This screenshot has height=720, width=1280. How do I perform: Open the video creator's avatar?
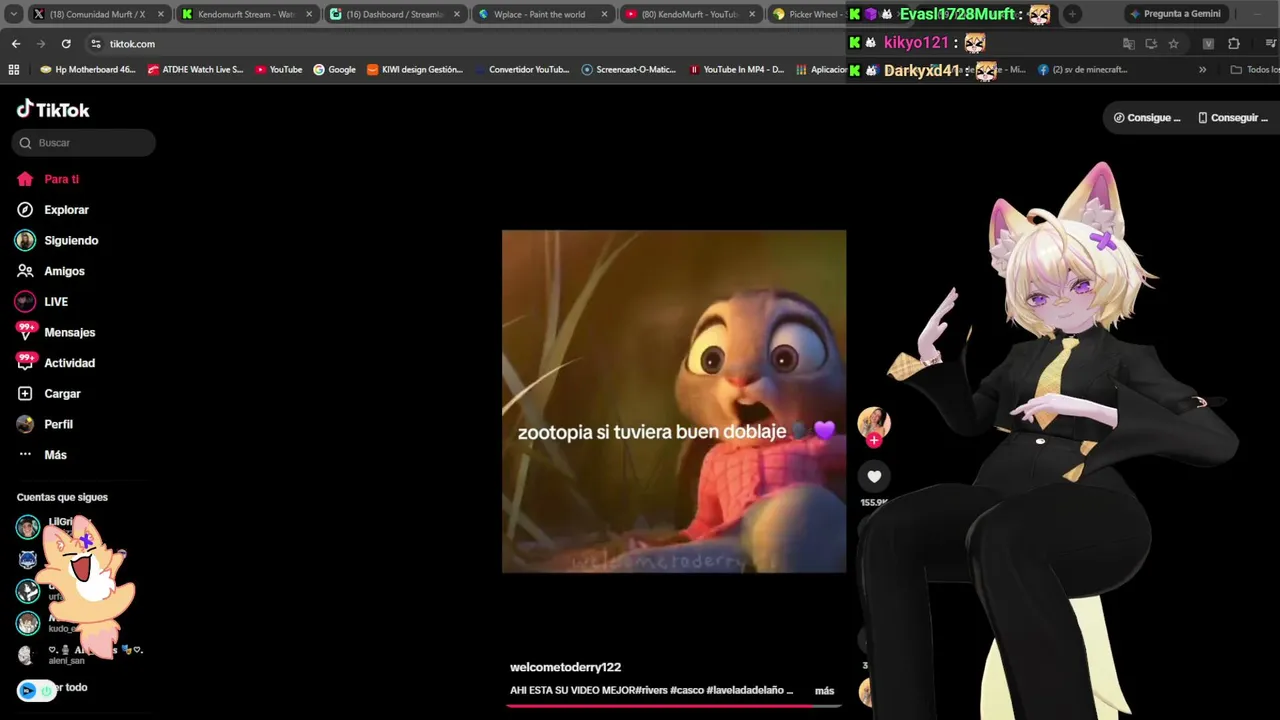coord(873,422)
